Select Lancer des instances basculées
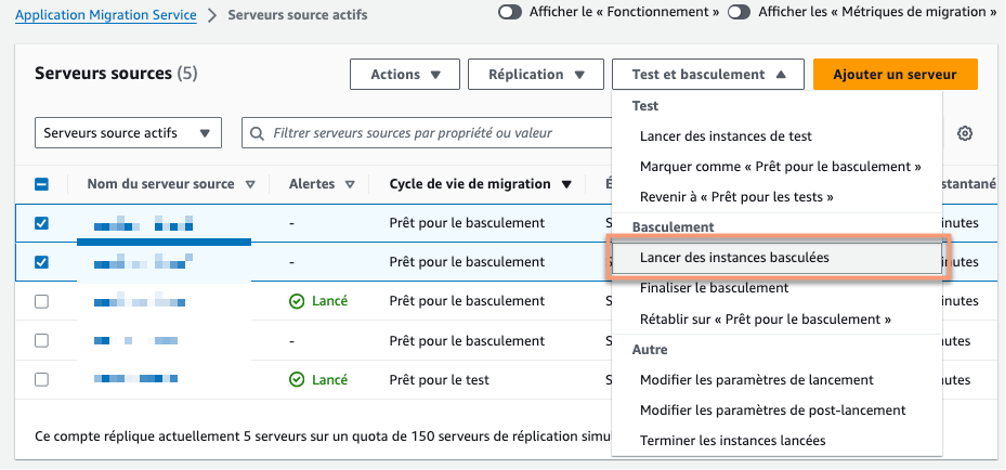 click(x=734, y=257)
